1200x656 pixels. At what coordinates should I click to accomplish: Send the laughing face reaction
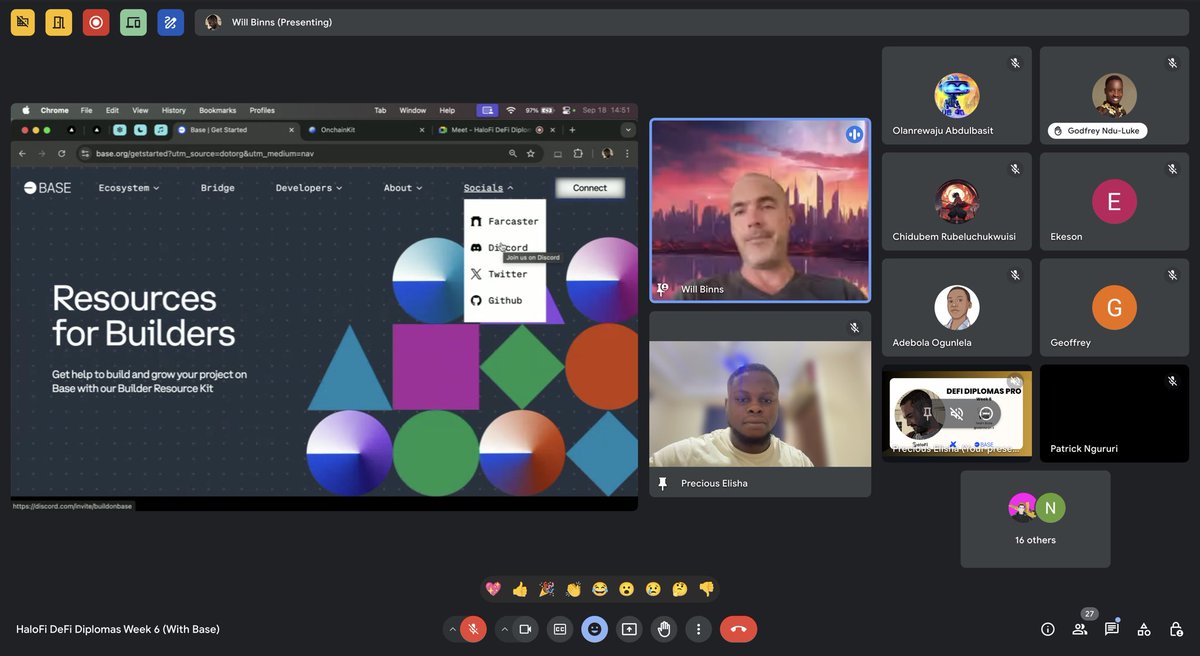[600, 590]
